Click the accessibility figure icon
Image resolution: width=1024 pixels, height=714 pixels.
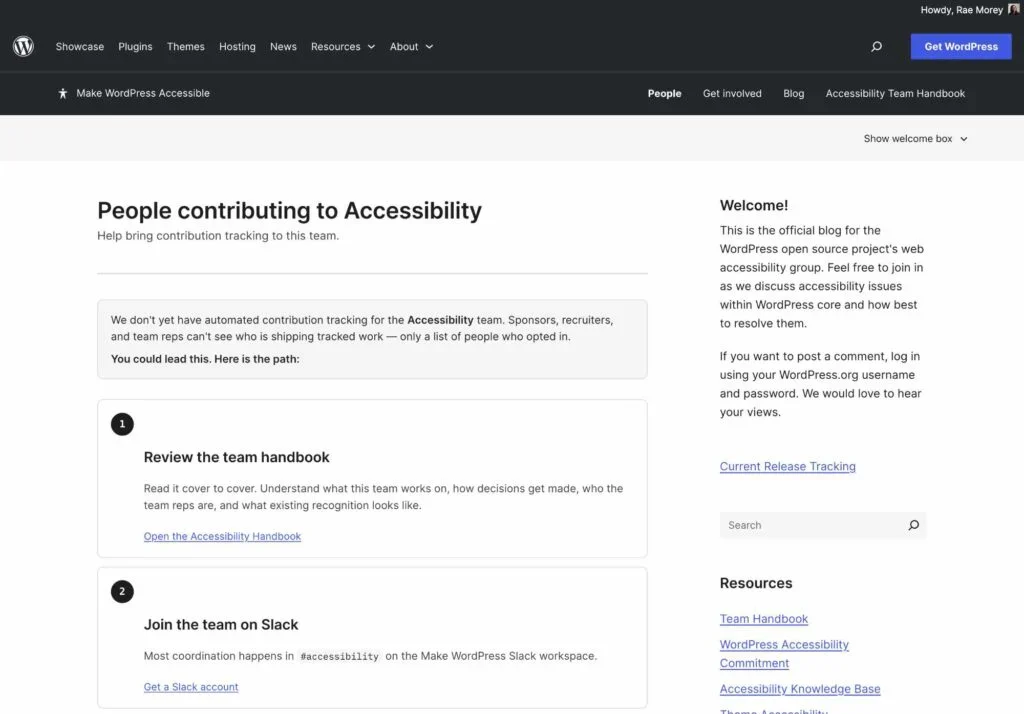(63, 93)
